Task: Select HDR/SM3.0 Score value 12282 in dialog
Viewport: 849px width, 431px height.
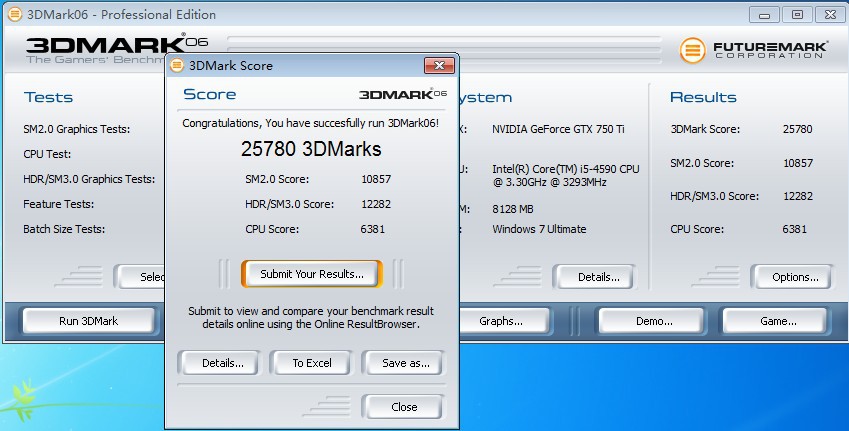Action: 376,204
